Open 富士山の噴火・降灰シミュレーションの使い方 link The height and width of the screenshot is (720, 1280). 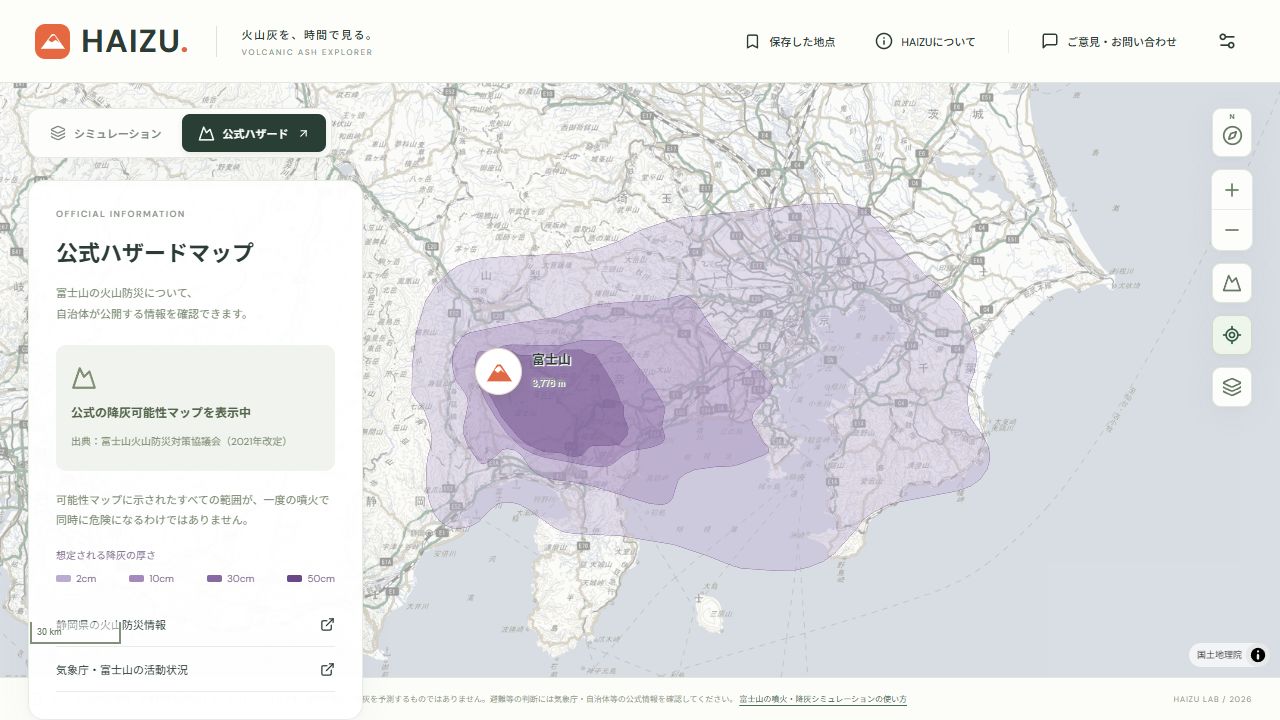pyautogui.click(x=823, y=699)
